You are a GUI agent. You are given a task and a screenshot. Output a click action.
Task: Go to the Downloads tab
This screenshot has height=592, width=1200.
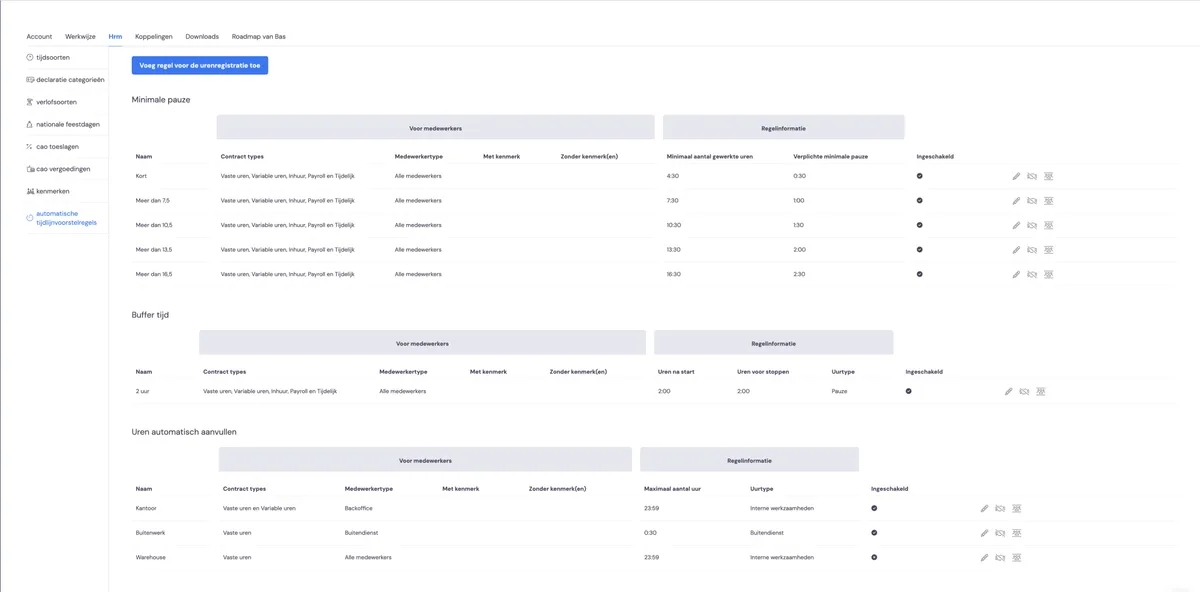[202, 36]
